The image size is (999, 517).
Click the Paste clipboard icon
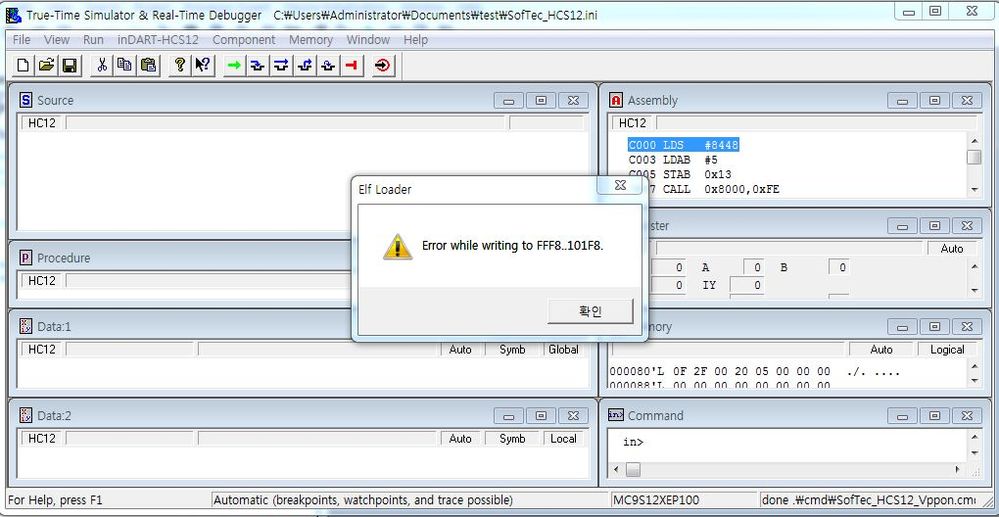coord(148,65)
